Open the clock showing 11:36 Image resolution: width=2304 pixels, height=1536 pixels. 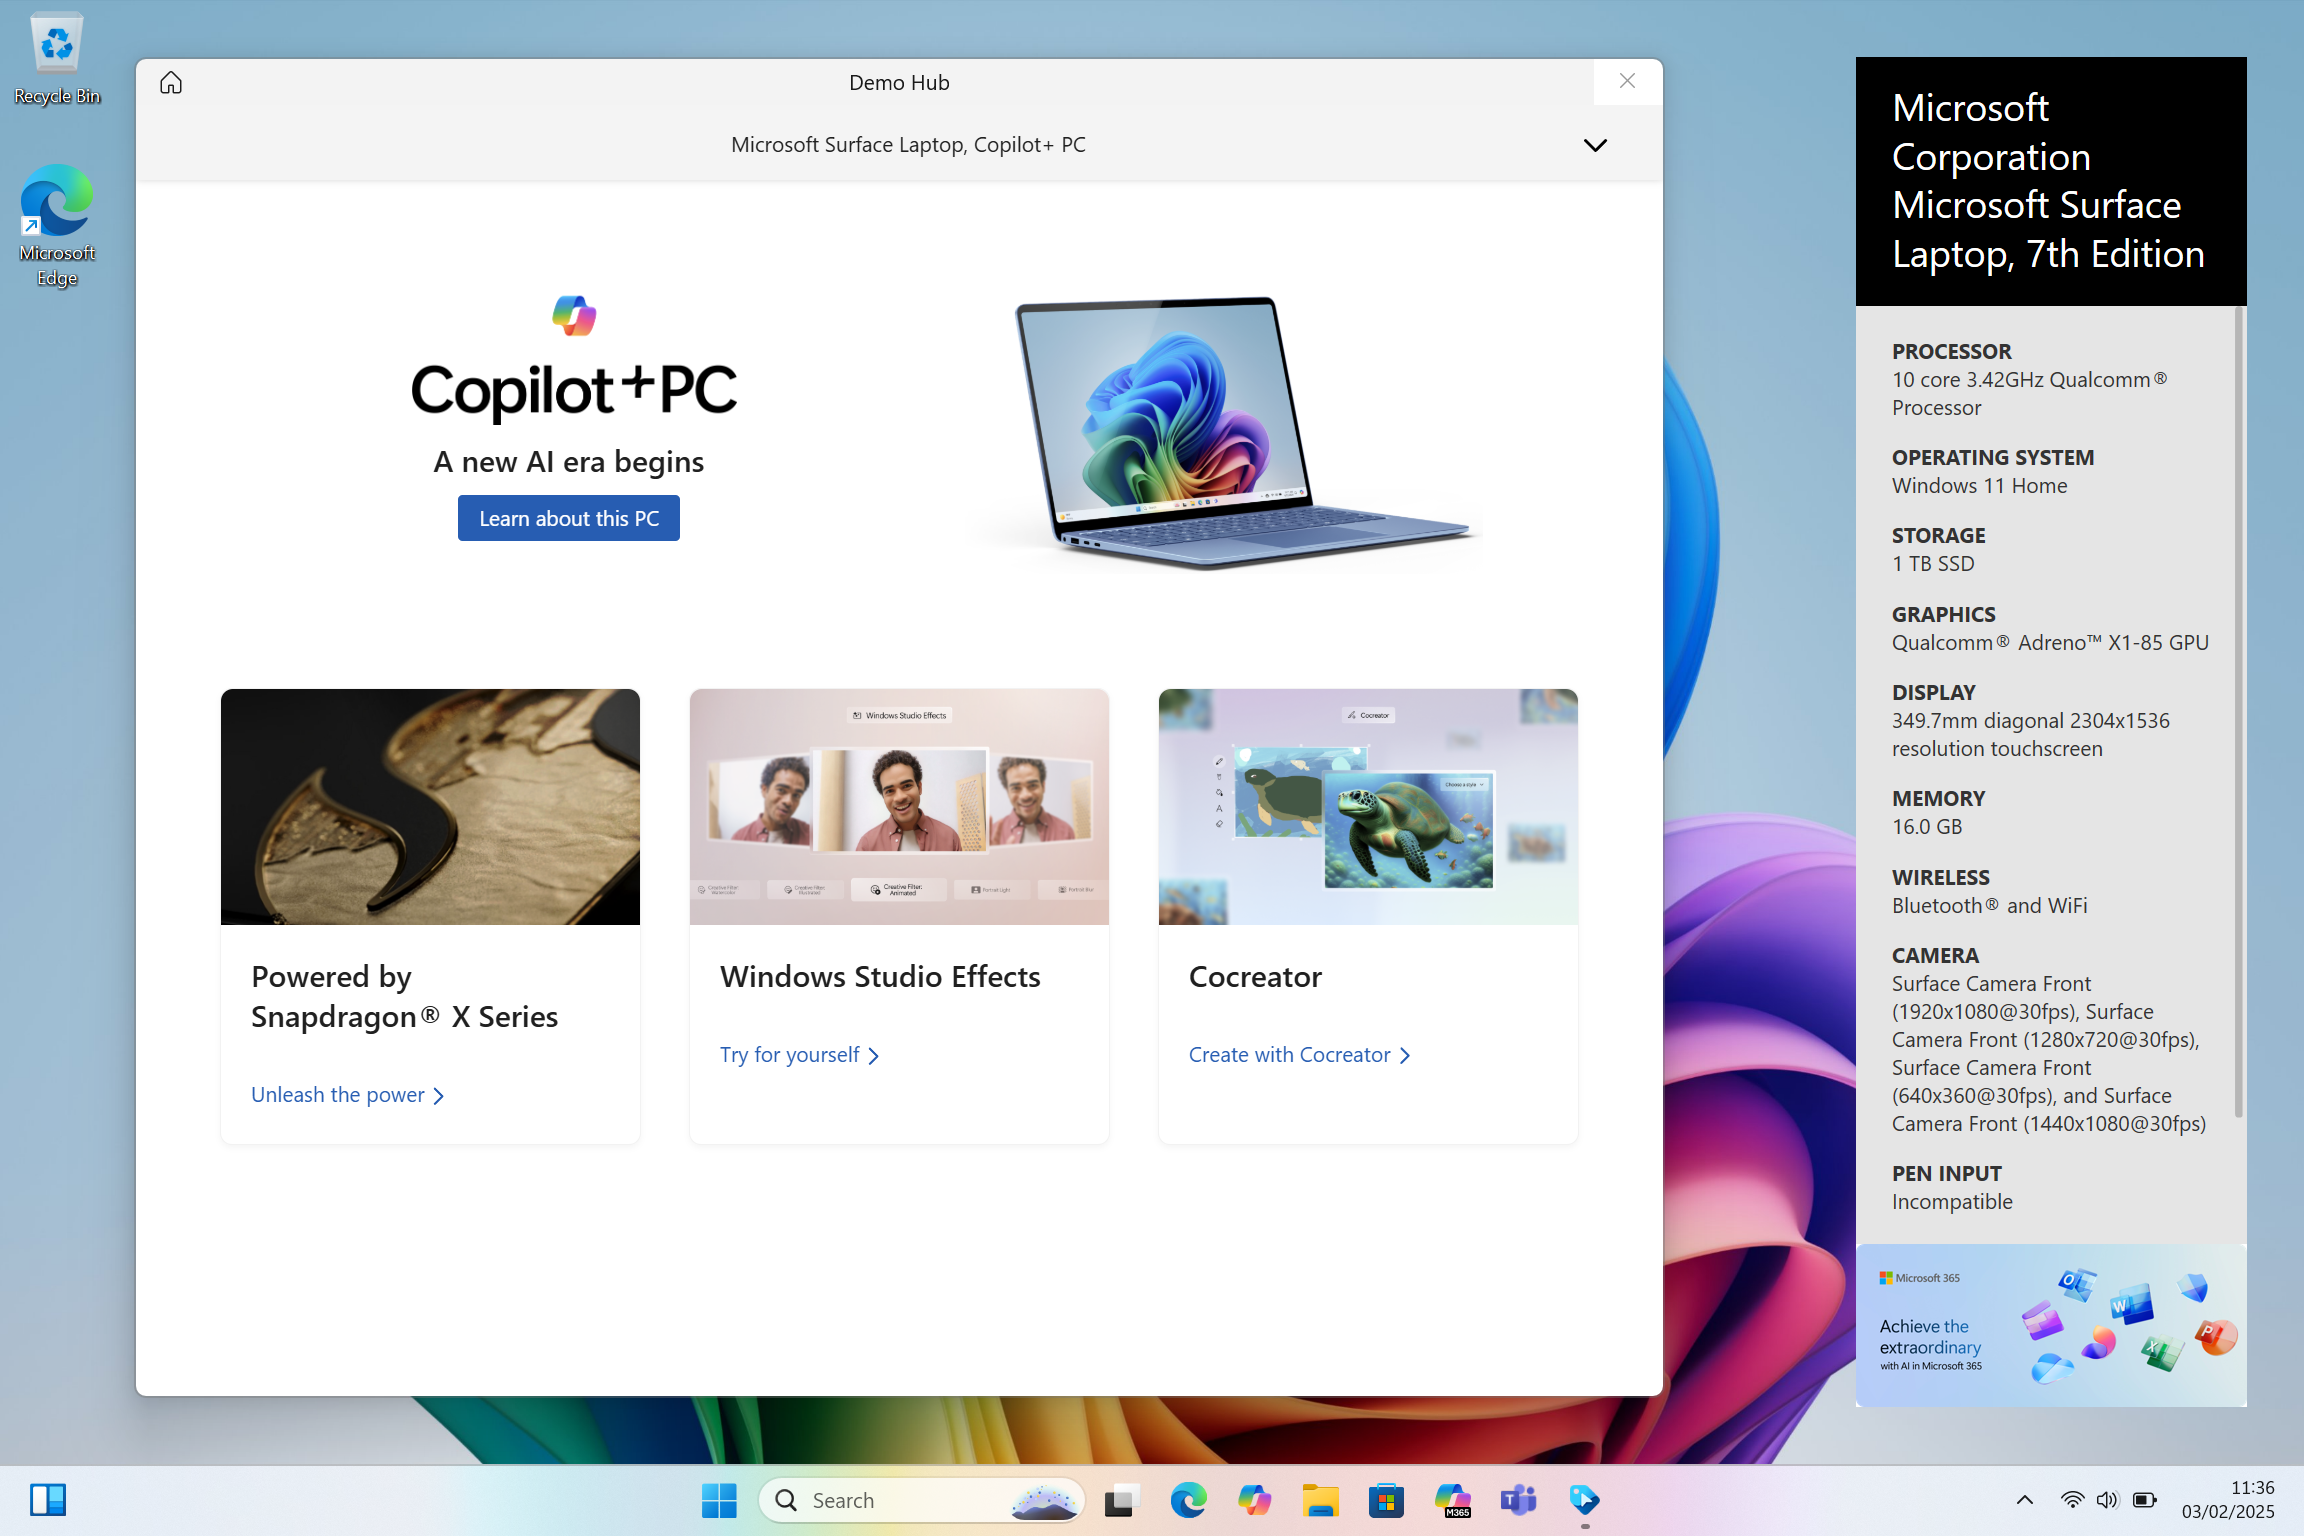[x=2228, y=1500]
